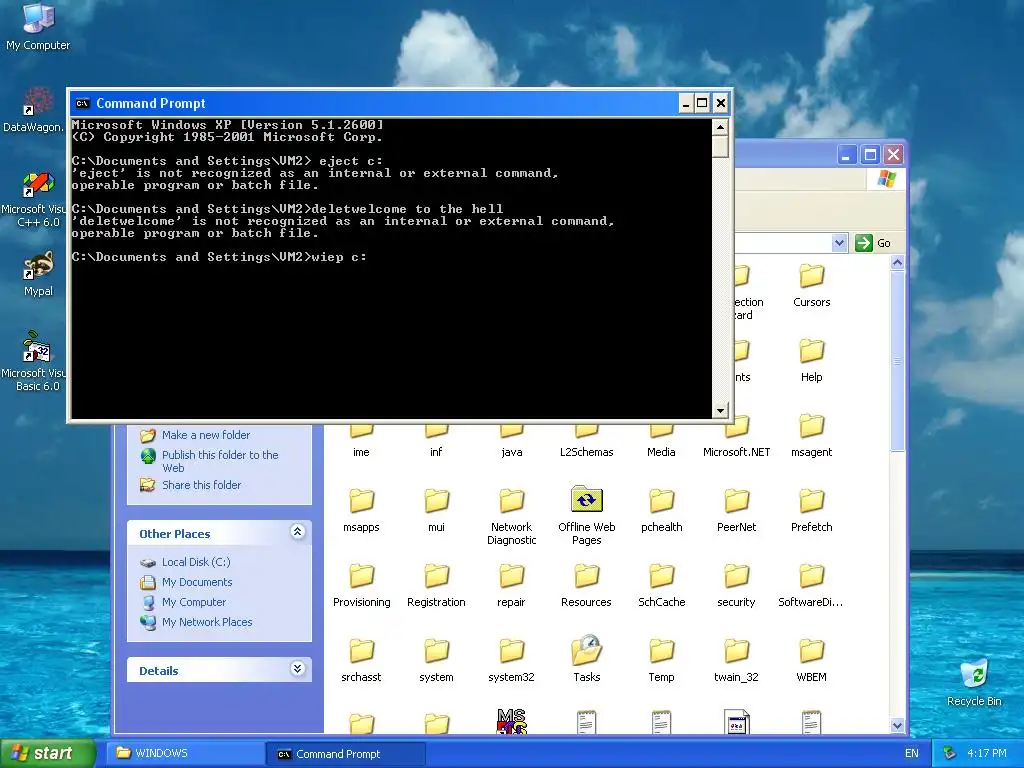Click Explorer window scroll down arrow
This screenshot has width=1024, height=768.
click(x=897, y=726)
